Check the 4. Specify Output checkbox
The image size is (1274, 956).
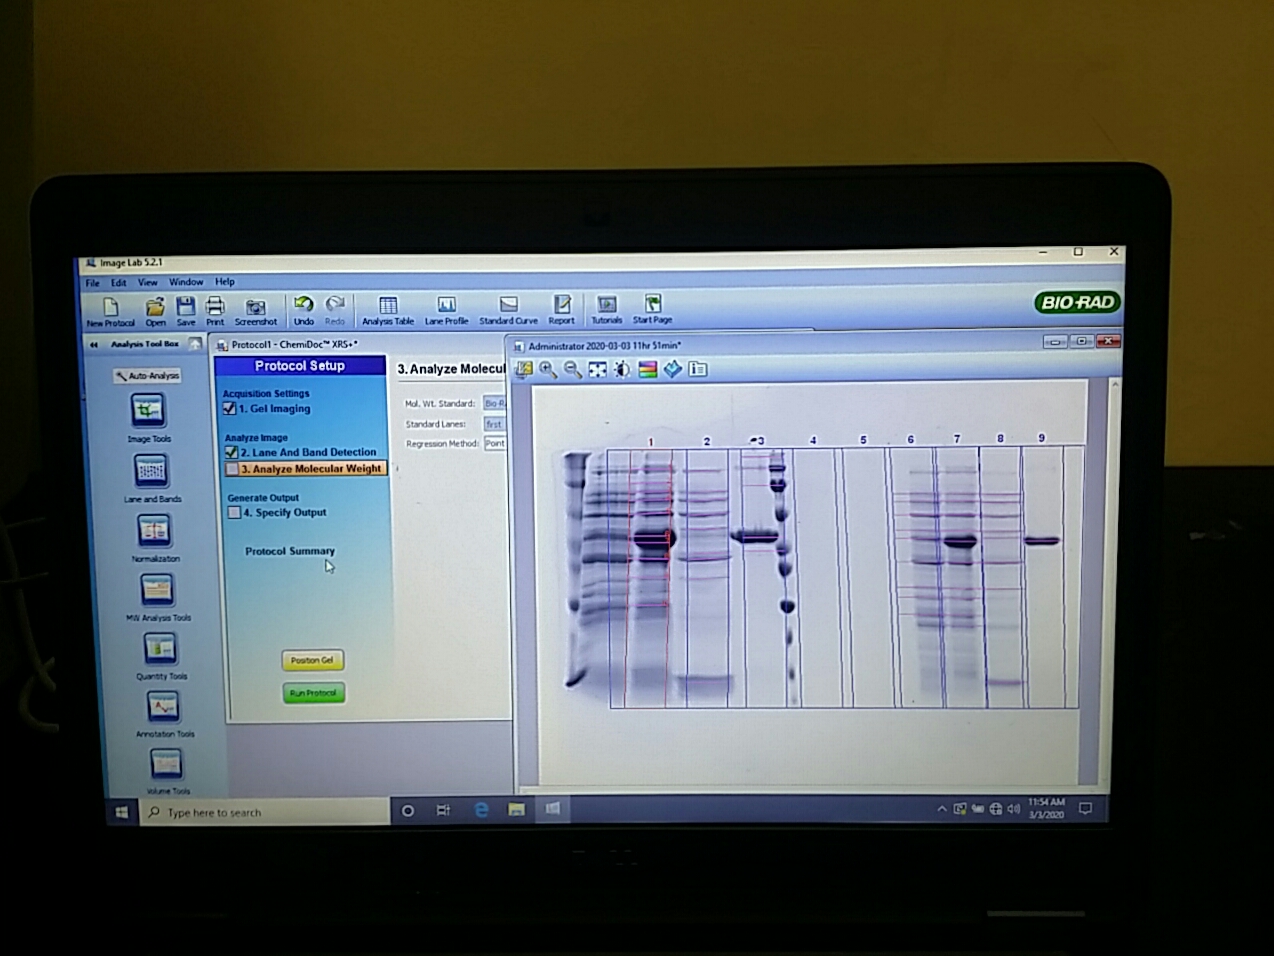pyautogui.click(x=234, y=512)
